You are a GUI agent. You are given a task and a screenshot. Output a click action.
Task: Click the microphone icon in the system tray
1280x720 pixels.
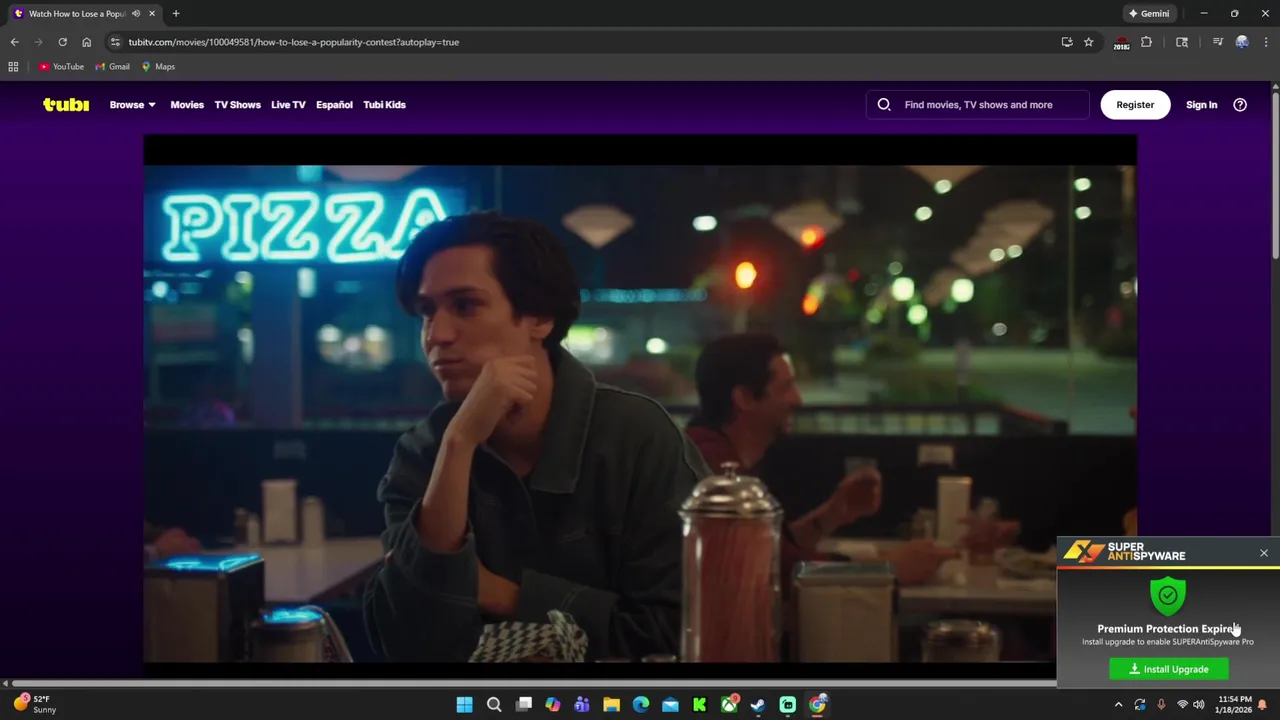(1161, 705)
